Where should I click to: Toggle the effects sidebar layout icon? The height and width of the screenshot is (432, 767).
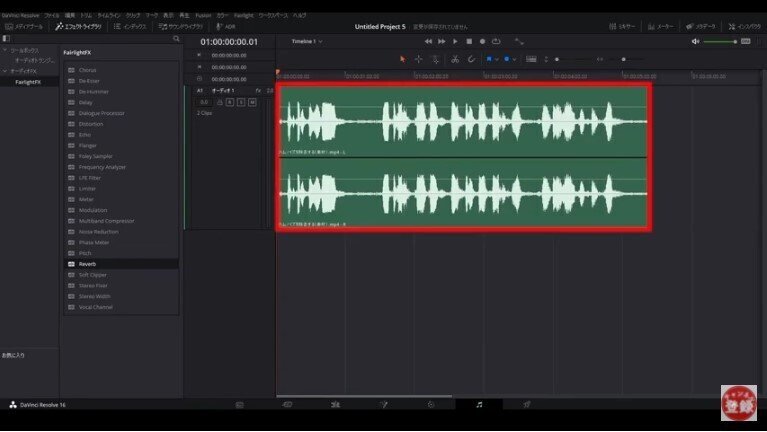(x=6, y=38)
